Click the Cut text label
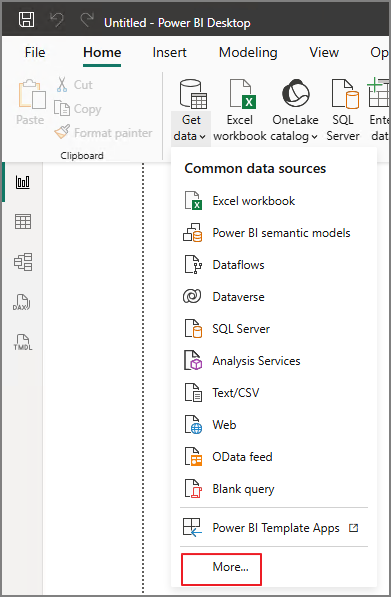This screenshot has width=391, height=597. tap(83, 85)
